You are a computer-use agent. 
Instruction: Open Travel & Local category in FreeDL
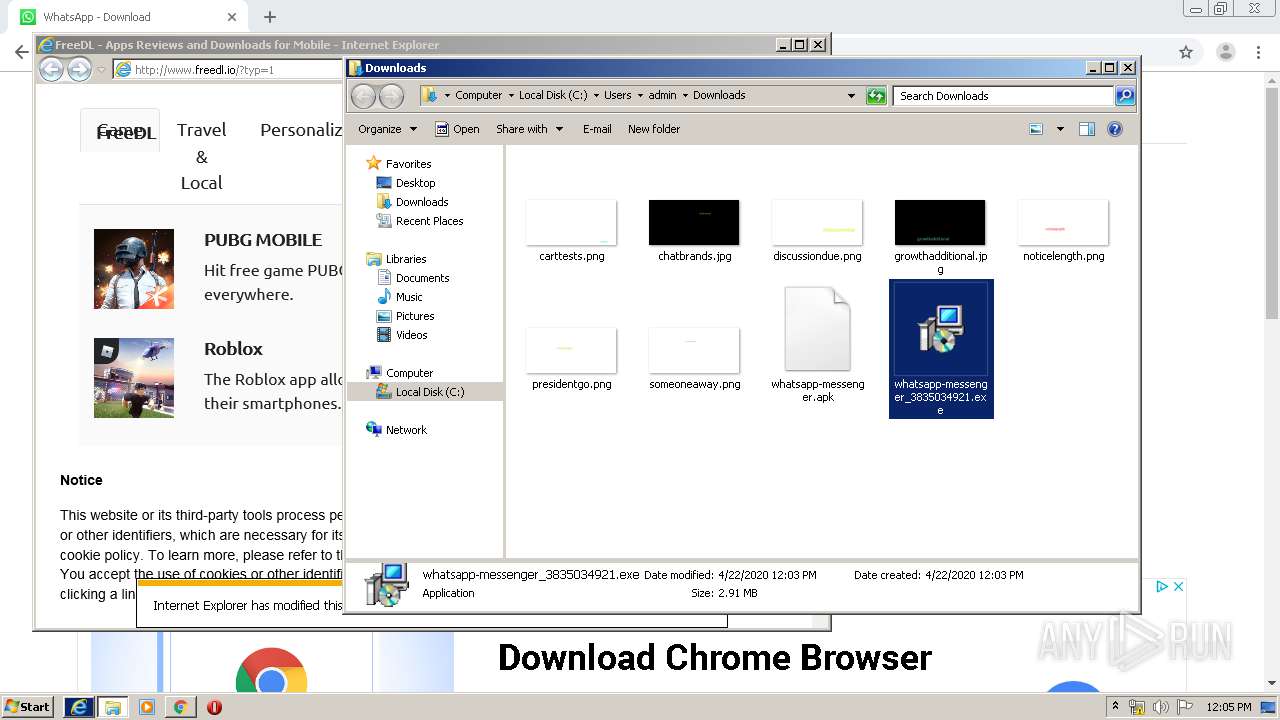201,156
